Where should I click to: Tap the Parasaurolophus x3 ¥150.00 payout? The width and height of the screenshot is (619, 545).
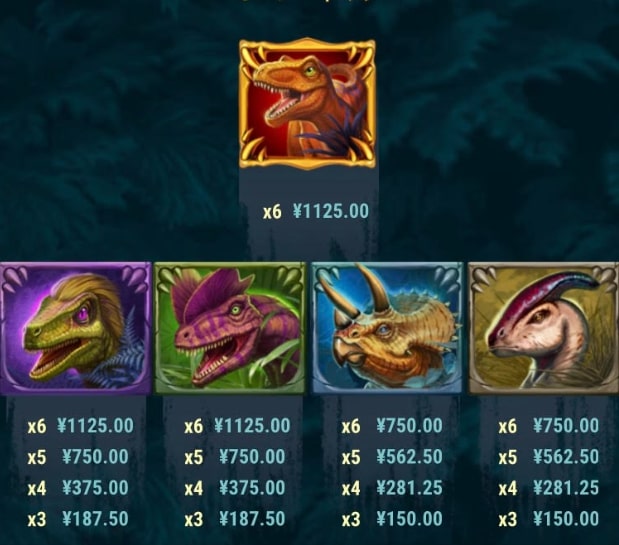(x=549, y=519)
